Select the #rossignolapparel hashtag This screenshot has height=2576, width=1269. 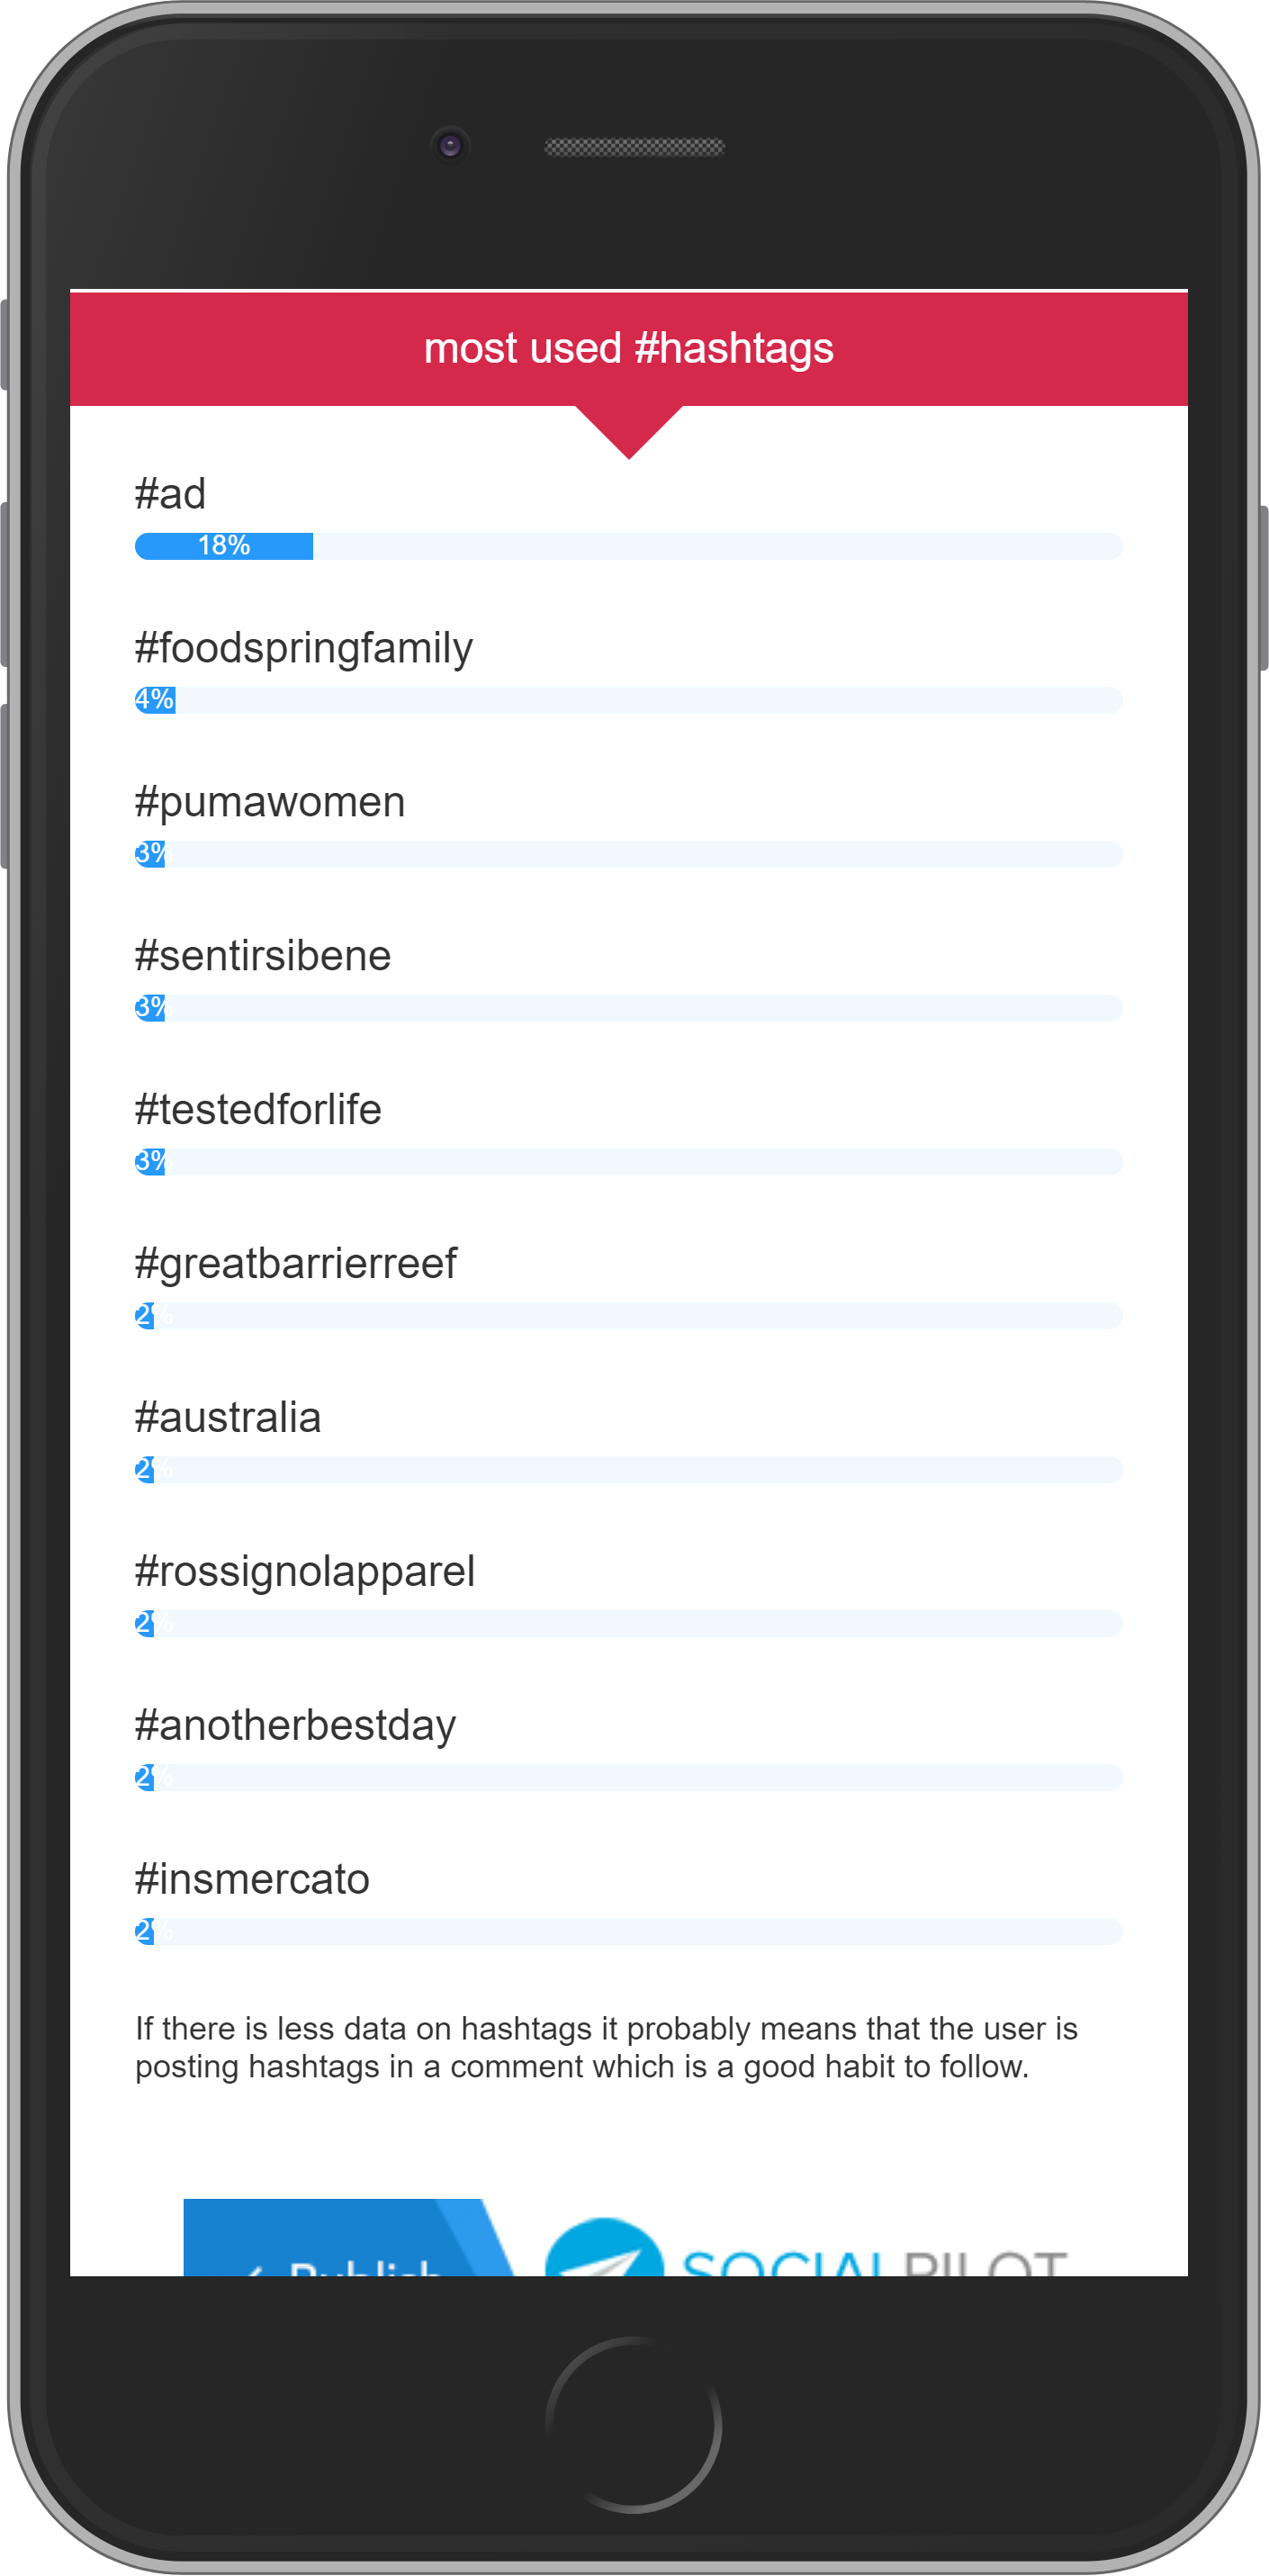tap(305, 1572)
